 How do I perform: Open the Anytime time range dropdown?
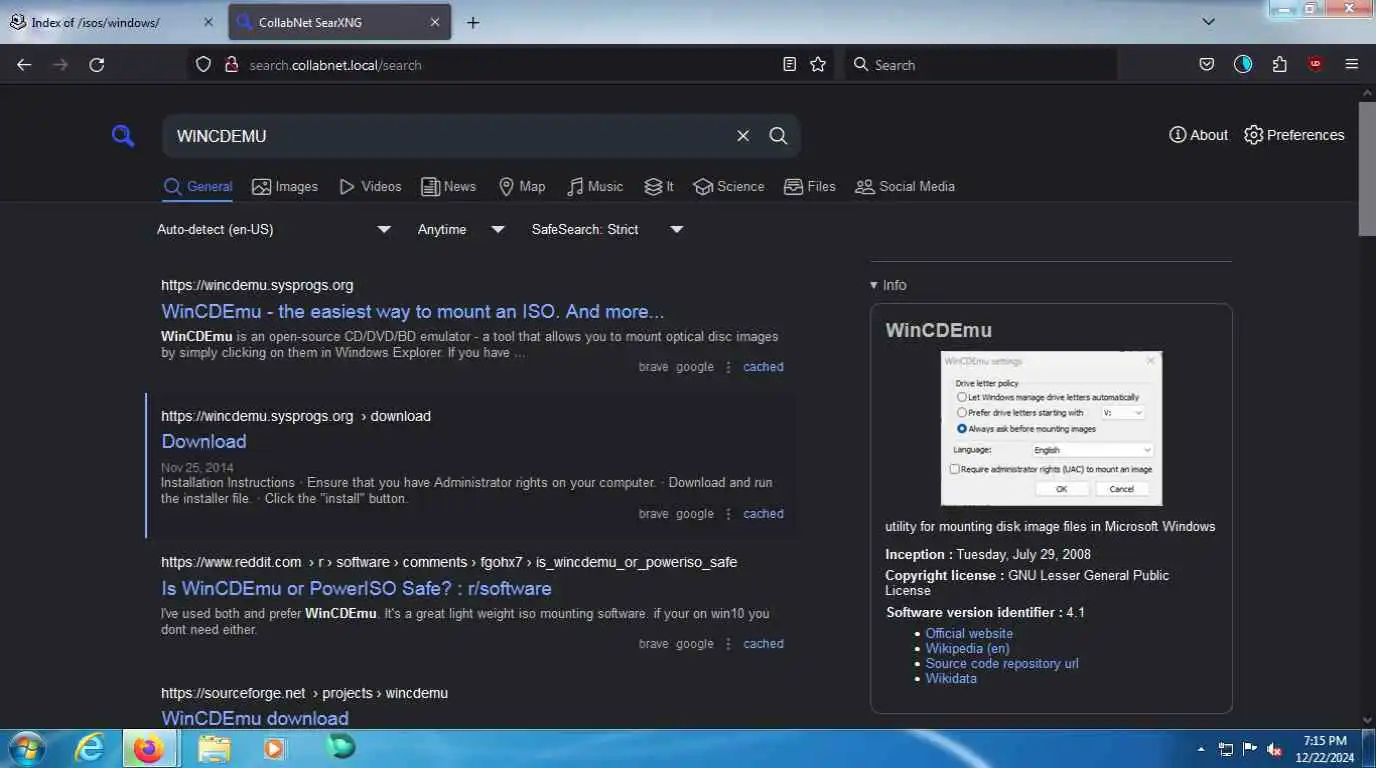point(461,229)
